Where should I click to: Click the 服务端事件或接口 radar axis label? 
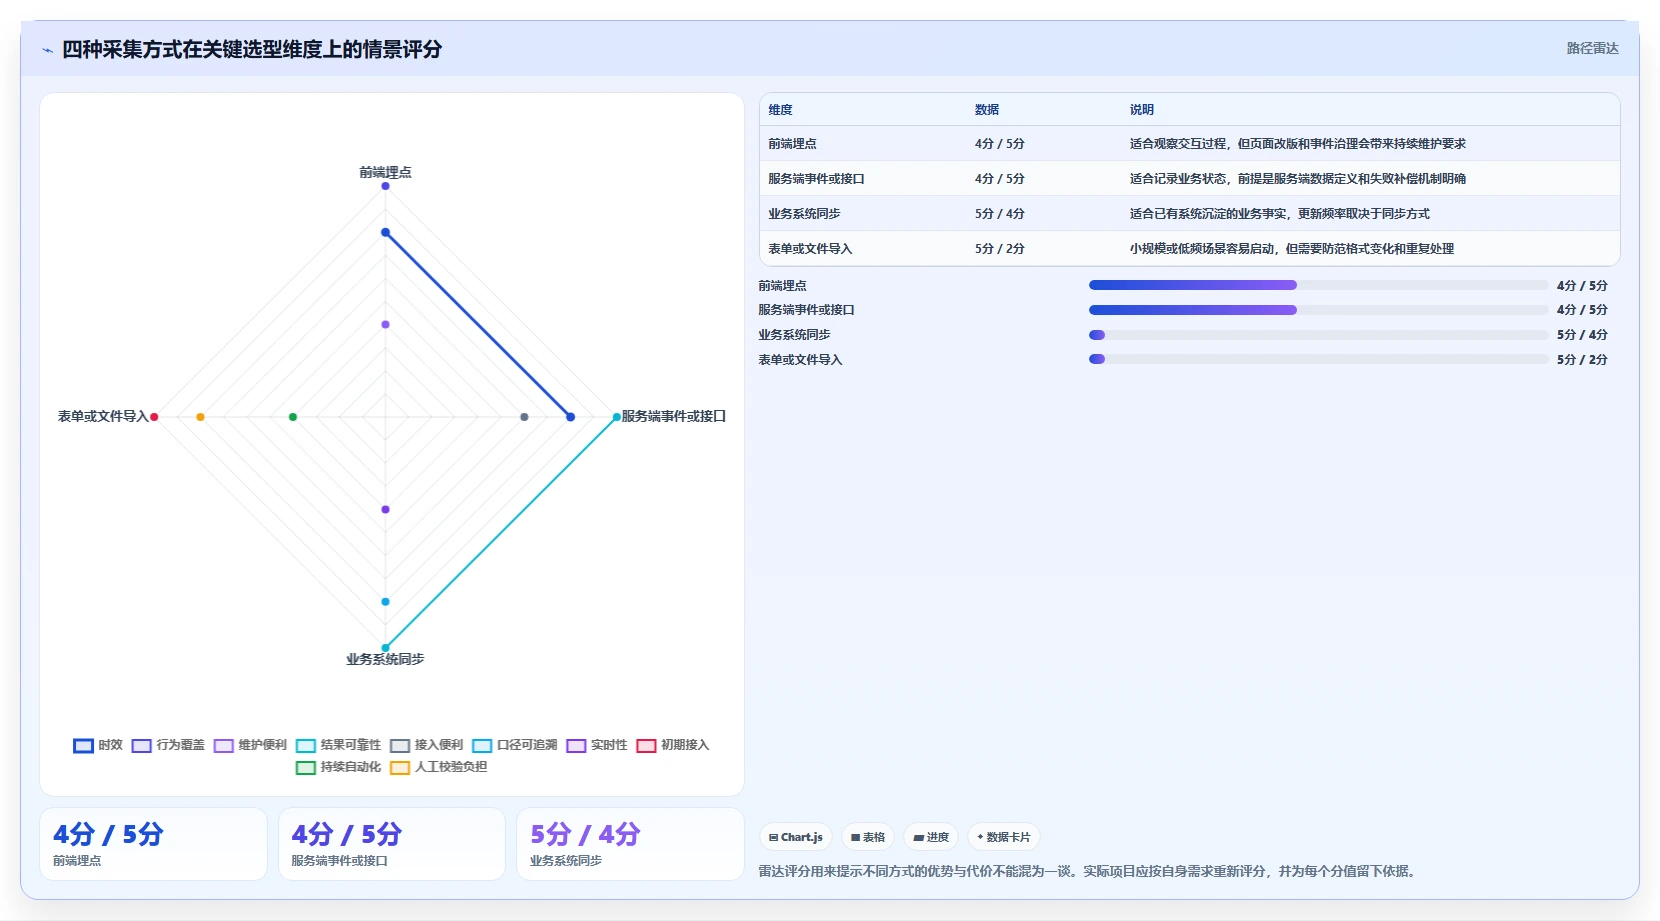click(x=674, y=416)
